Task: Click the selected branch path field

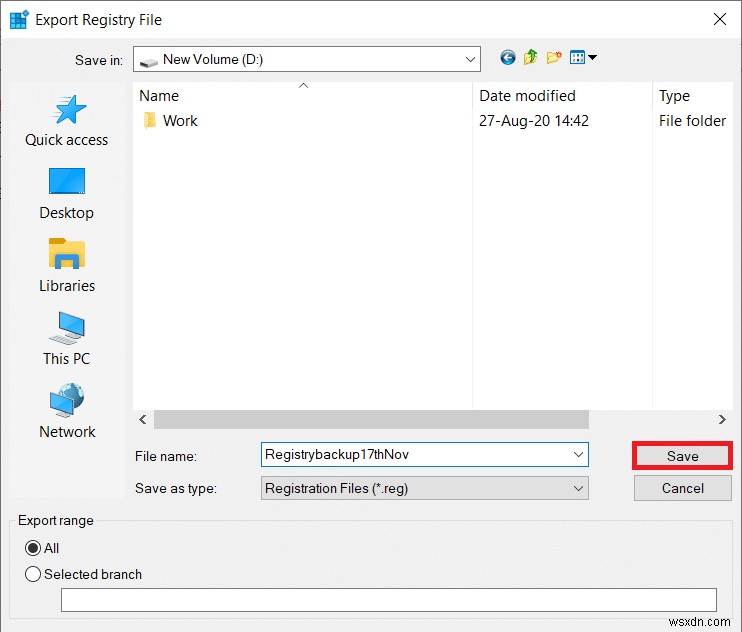Action: coord(389,600)
